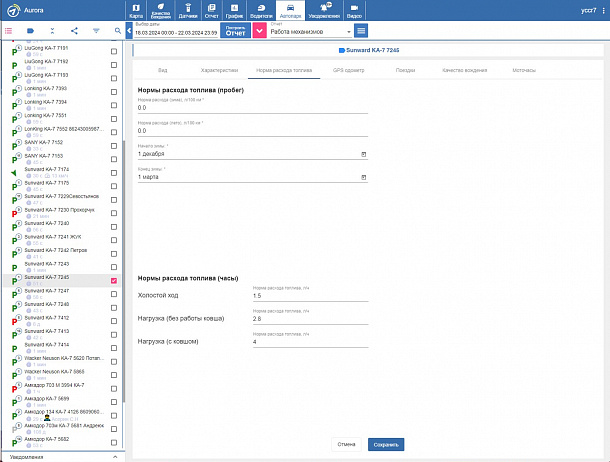This screenshot has width=610, height=462.
Task: Open the График chart section
Action: (x=234, y=10)
